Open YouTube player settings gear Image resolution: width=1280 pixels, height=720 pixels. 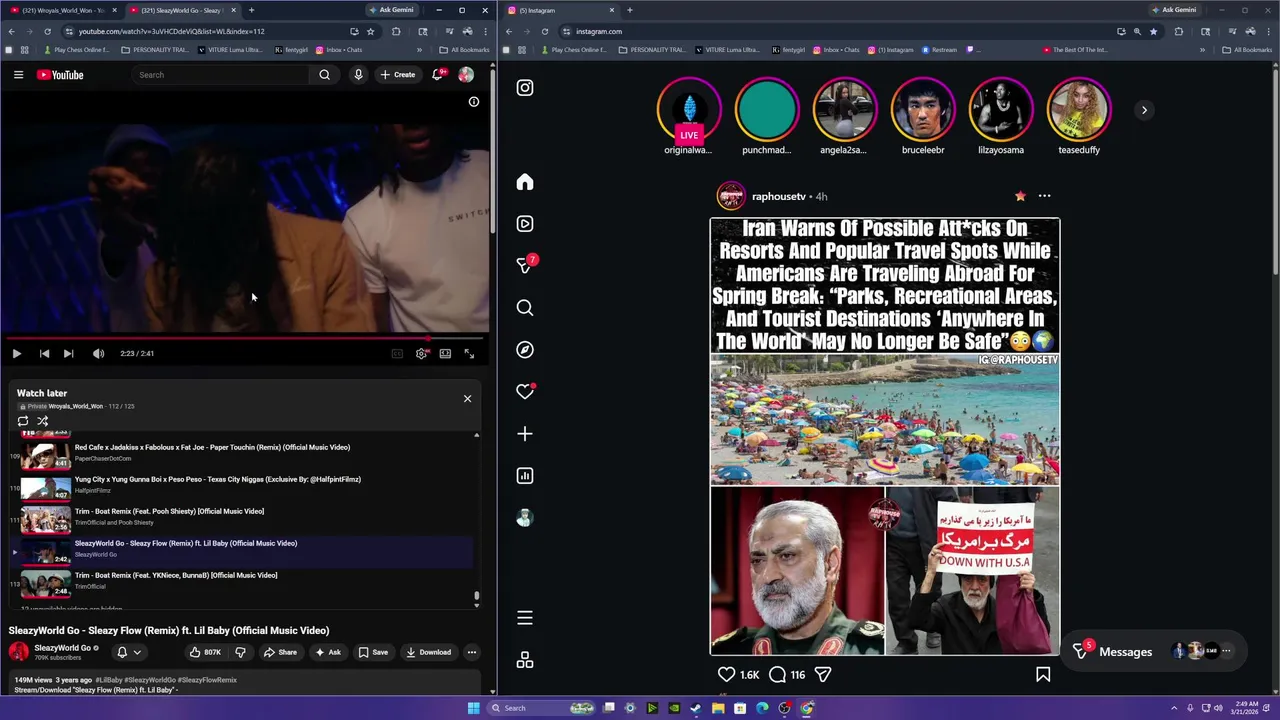coord(422,353)
